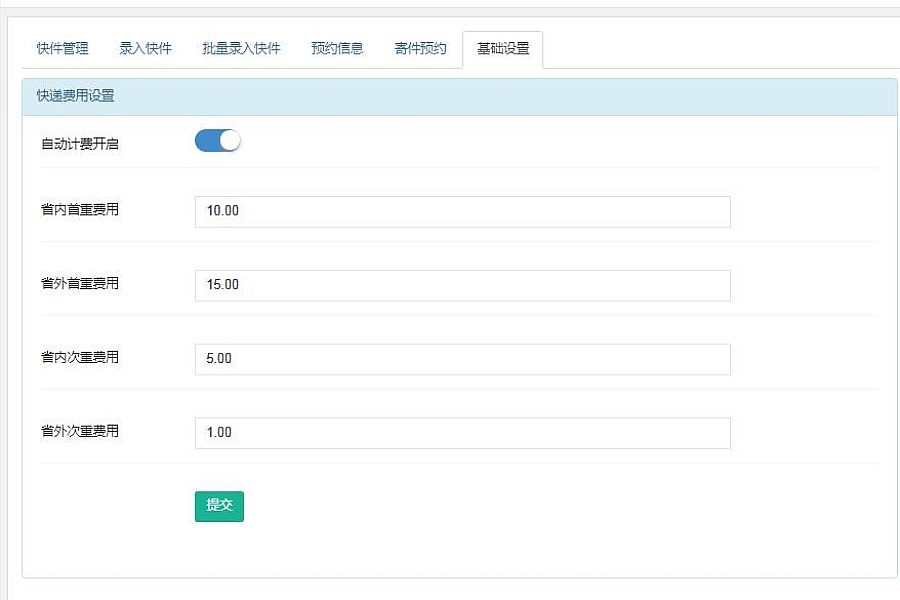Open the 快件管理 tab

(63, 49)
